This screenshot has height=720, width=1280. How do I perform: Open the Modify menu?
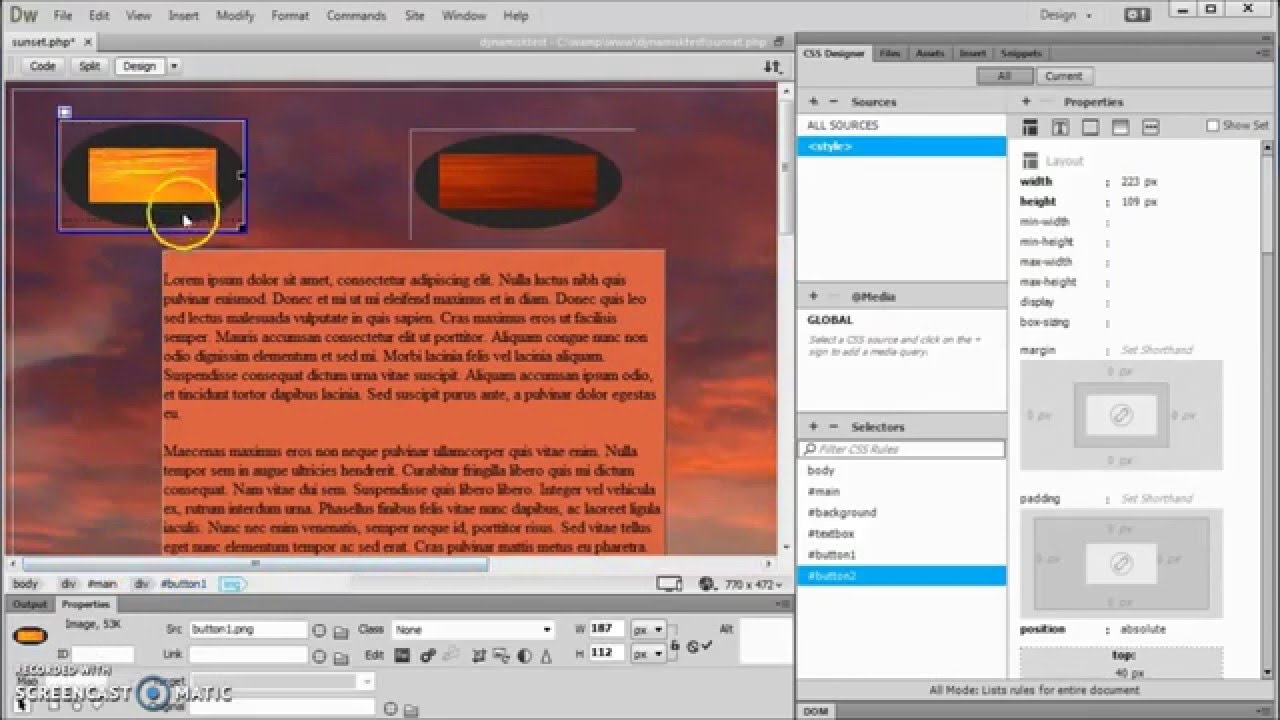[236, 15]
